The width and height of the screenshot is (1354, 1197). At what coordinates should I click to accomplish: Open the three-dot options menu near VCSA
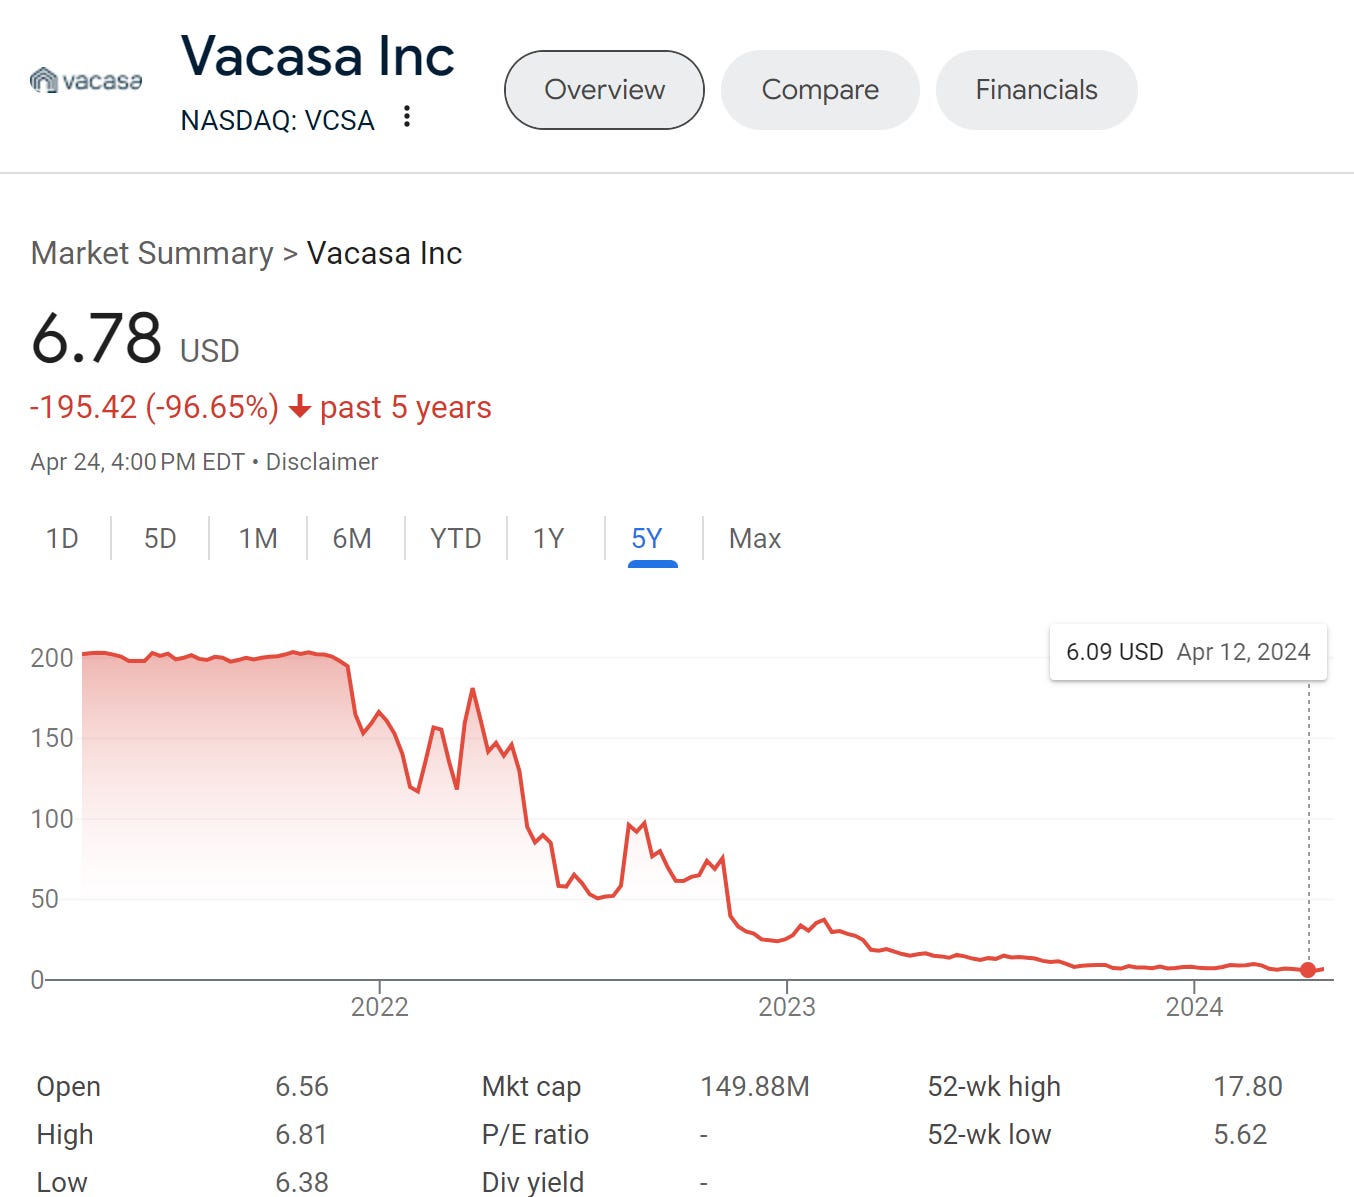(x=406, y=117)
